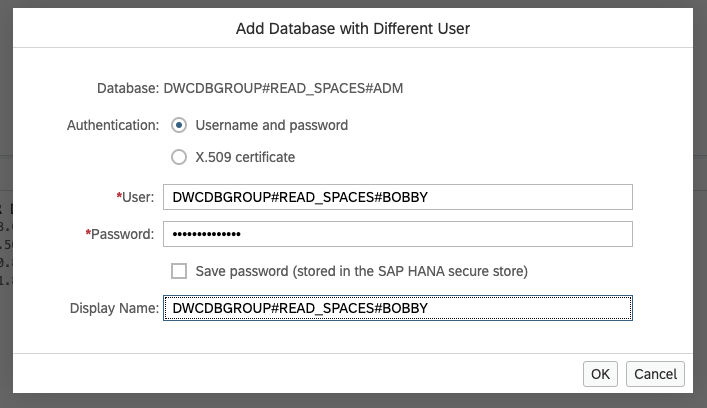Click the Display Name label

pyautogui.click(x=114, y=308)
